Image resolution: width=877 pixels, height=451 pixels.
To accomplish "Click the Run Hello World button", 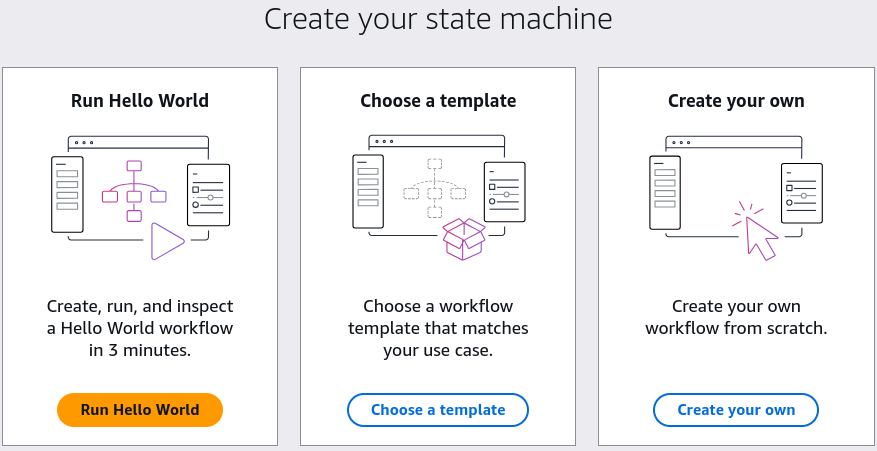I will 140,410.
